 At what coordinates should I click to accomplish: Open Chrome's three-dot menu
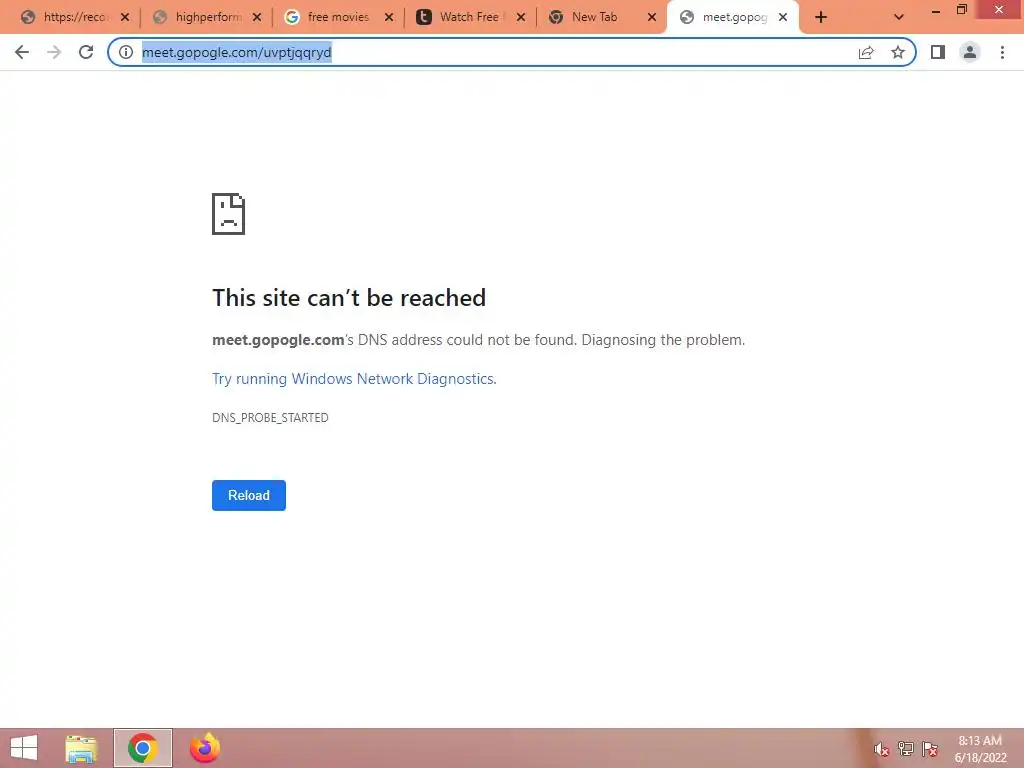1002,52
